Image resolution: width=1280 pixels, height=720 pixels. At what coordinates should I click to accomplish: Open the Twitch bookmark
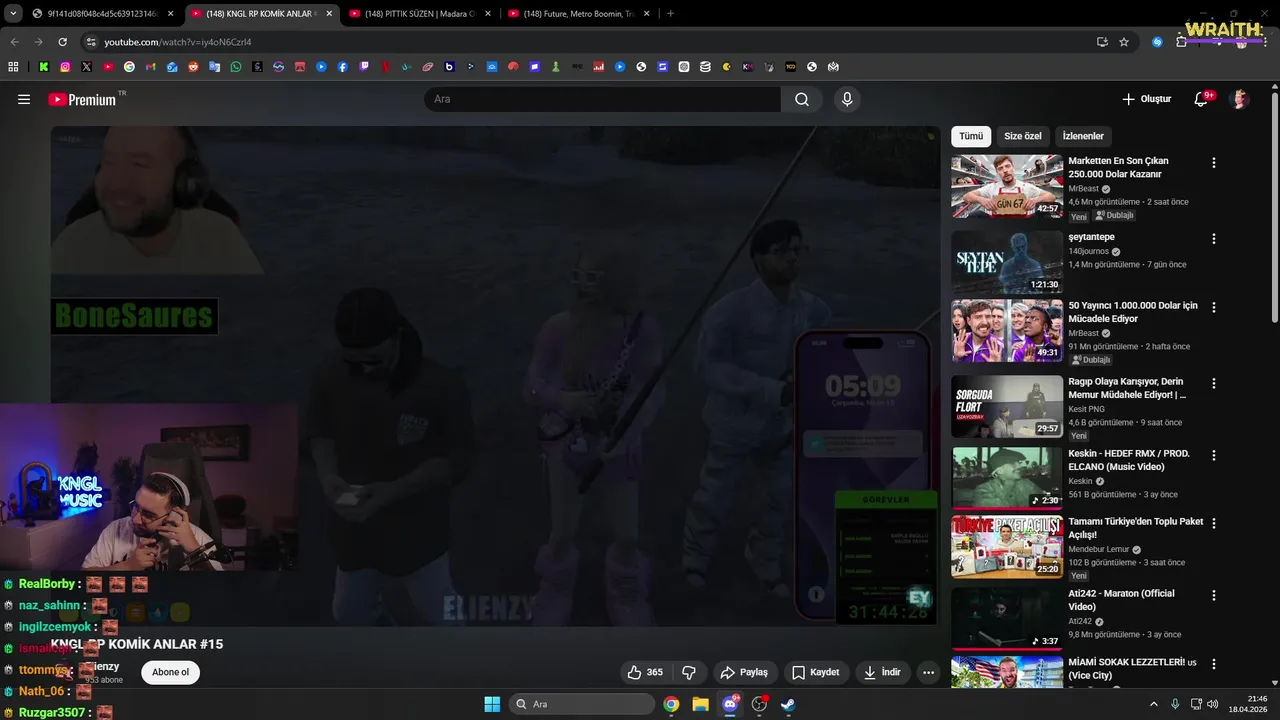point(364,67)
